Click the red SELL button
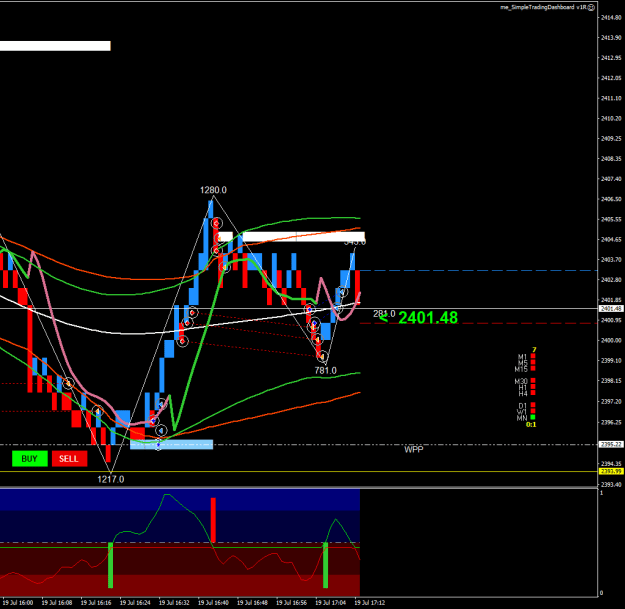 (x=69, y=458)
